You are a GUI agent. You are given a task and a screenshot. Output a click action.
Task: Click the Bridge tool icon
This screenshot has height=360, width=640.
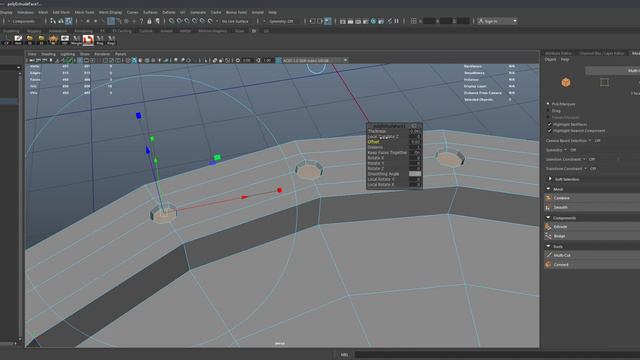548,236
